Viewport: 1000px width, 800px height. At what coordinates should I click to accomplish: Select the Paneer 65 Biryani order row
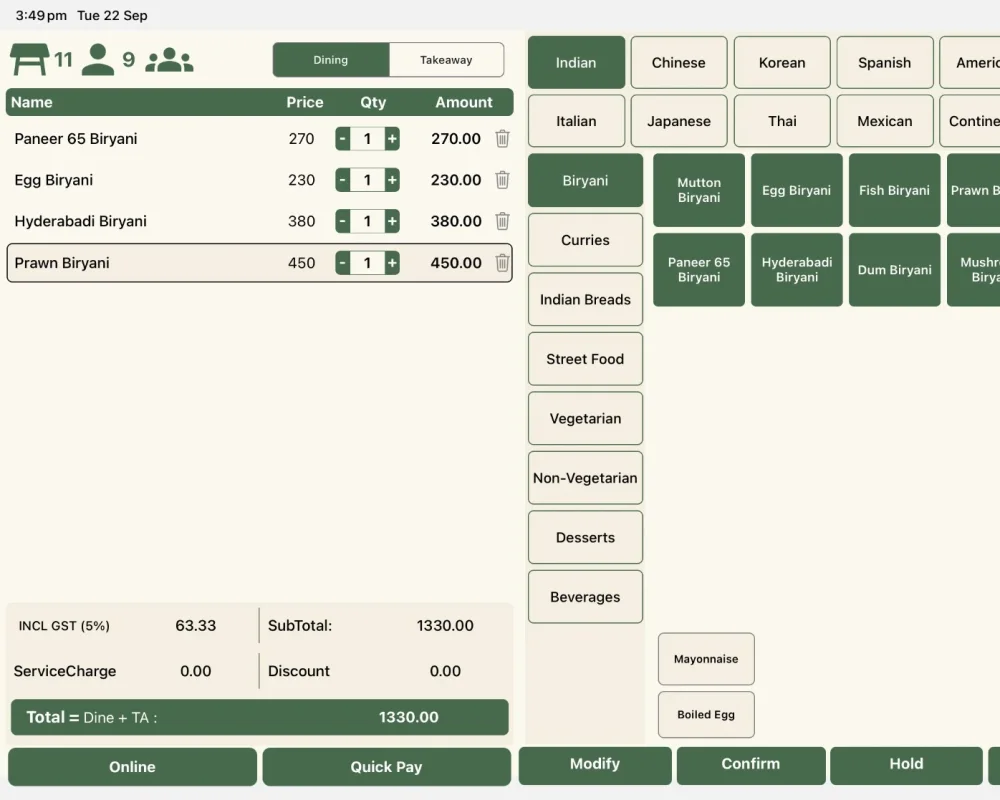tap(260, 138)
